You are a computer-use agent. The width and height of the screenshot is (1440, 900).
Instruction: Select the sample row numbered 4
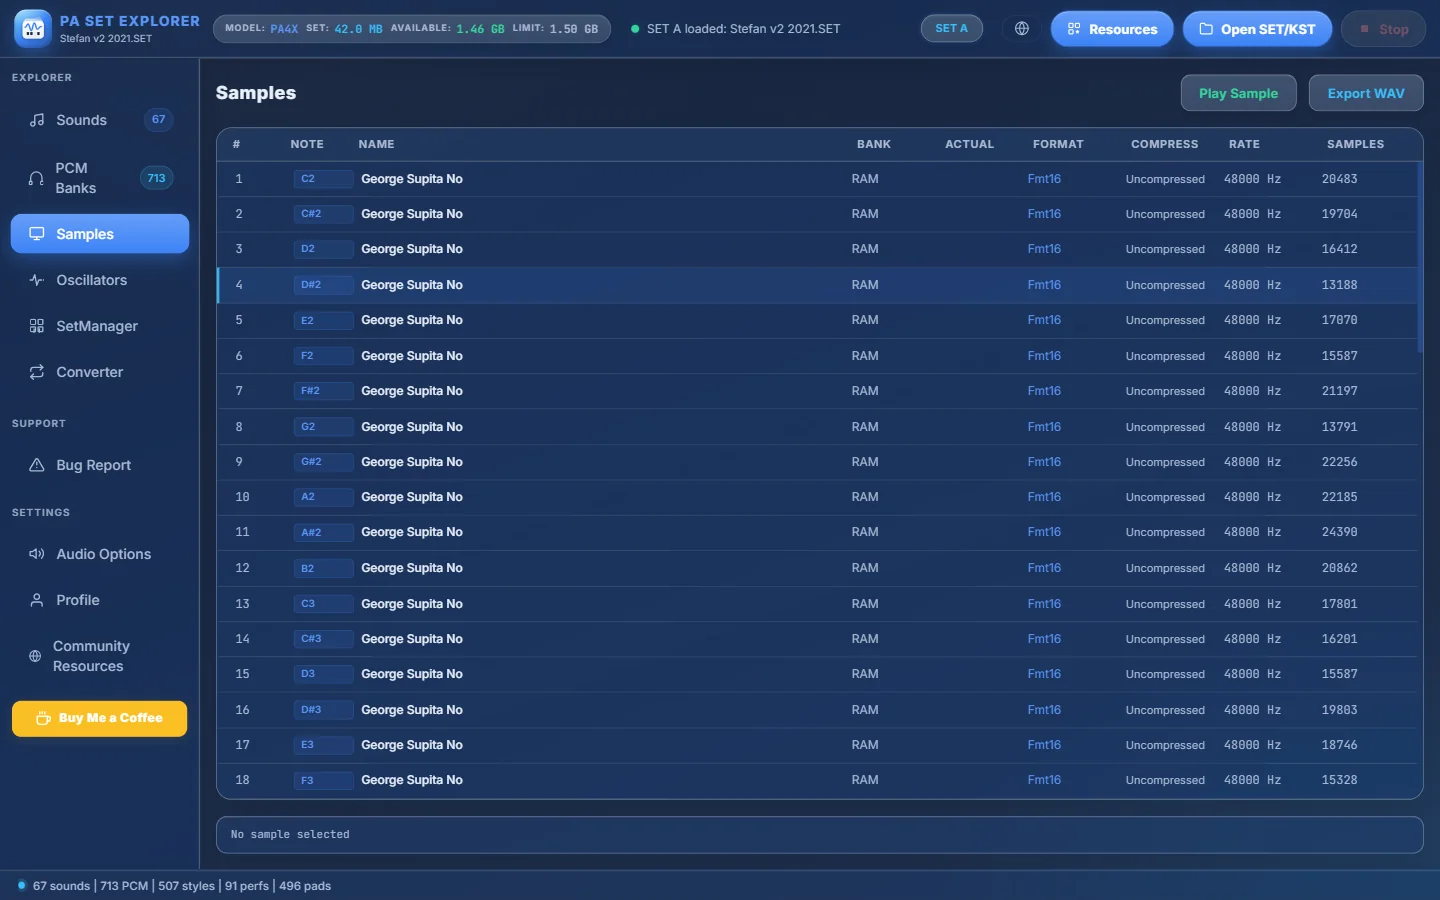coord(818,285)
